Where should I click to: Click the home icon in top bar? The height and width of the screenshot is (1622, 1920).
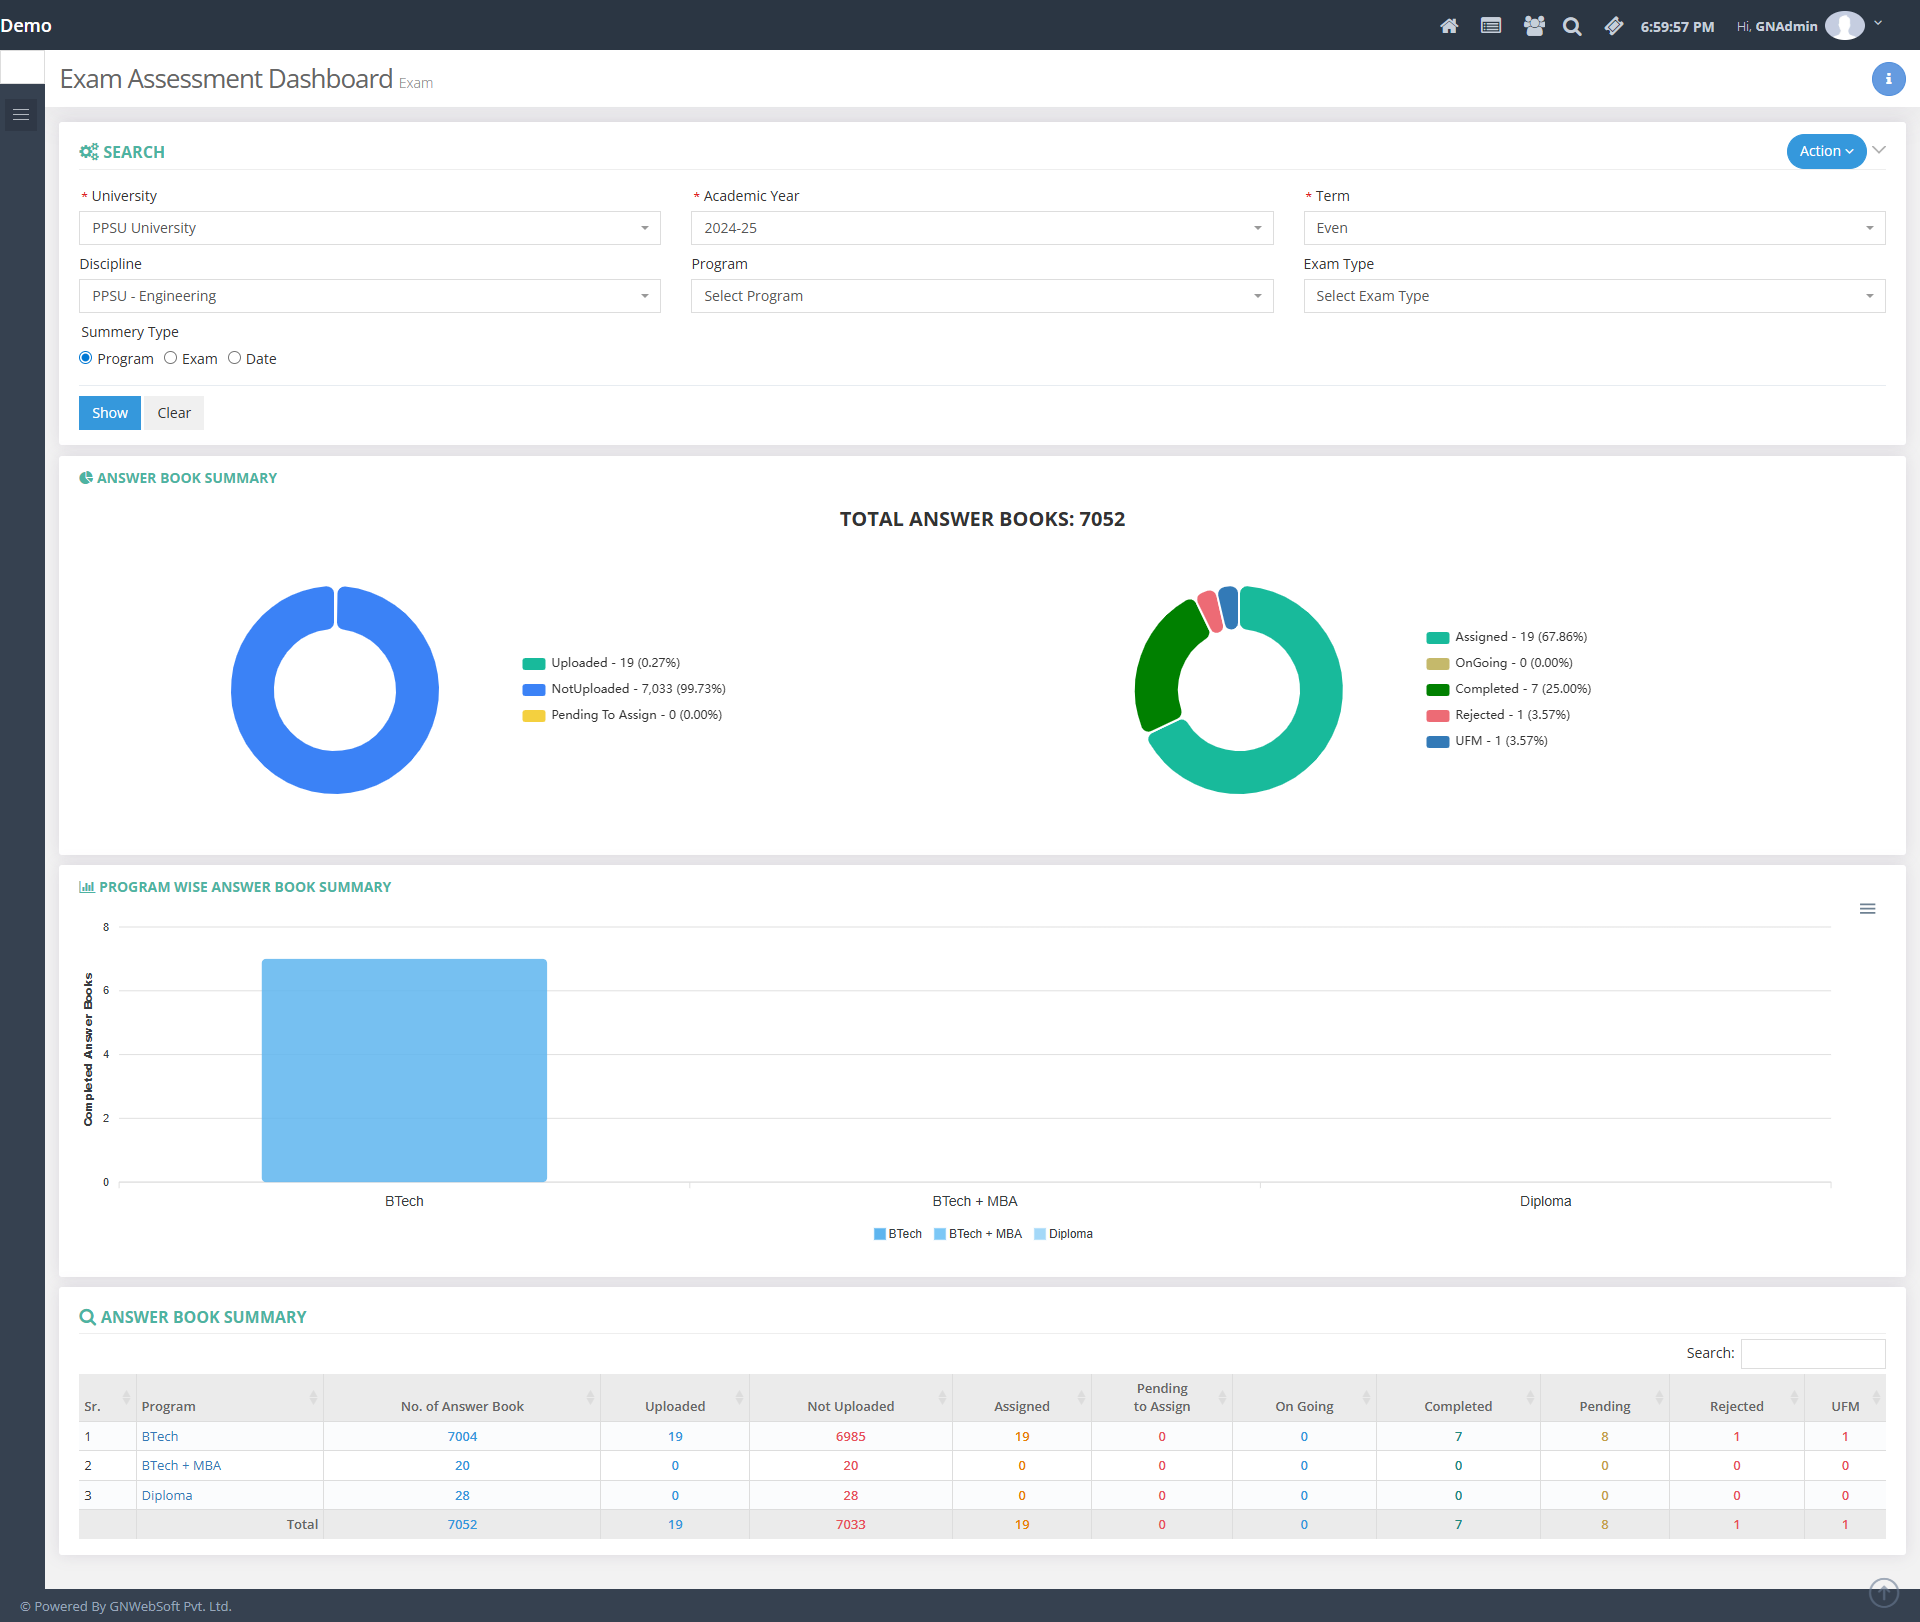coord(1449,26)
